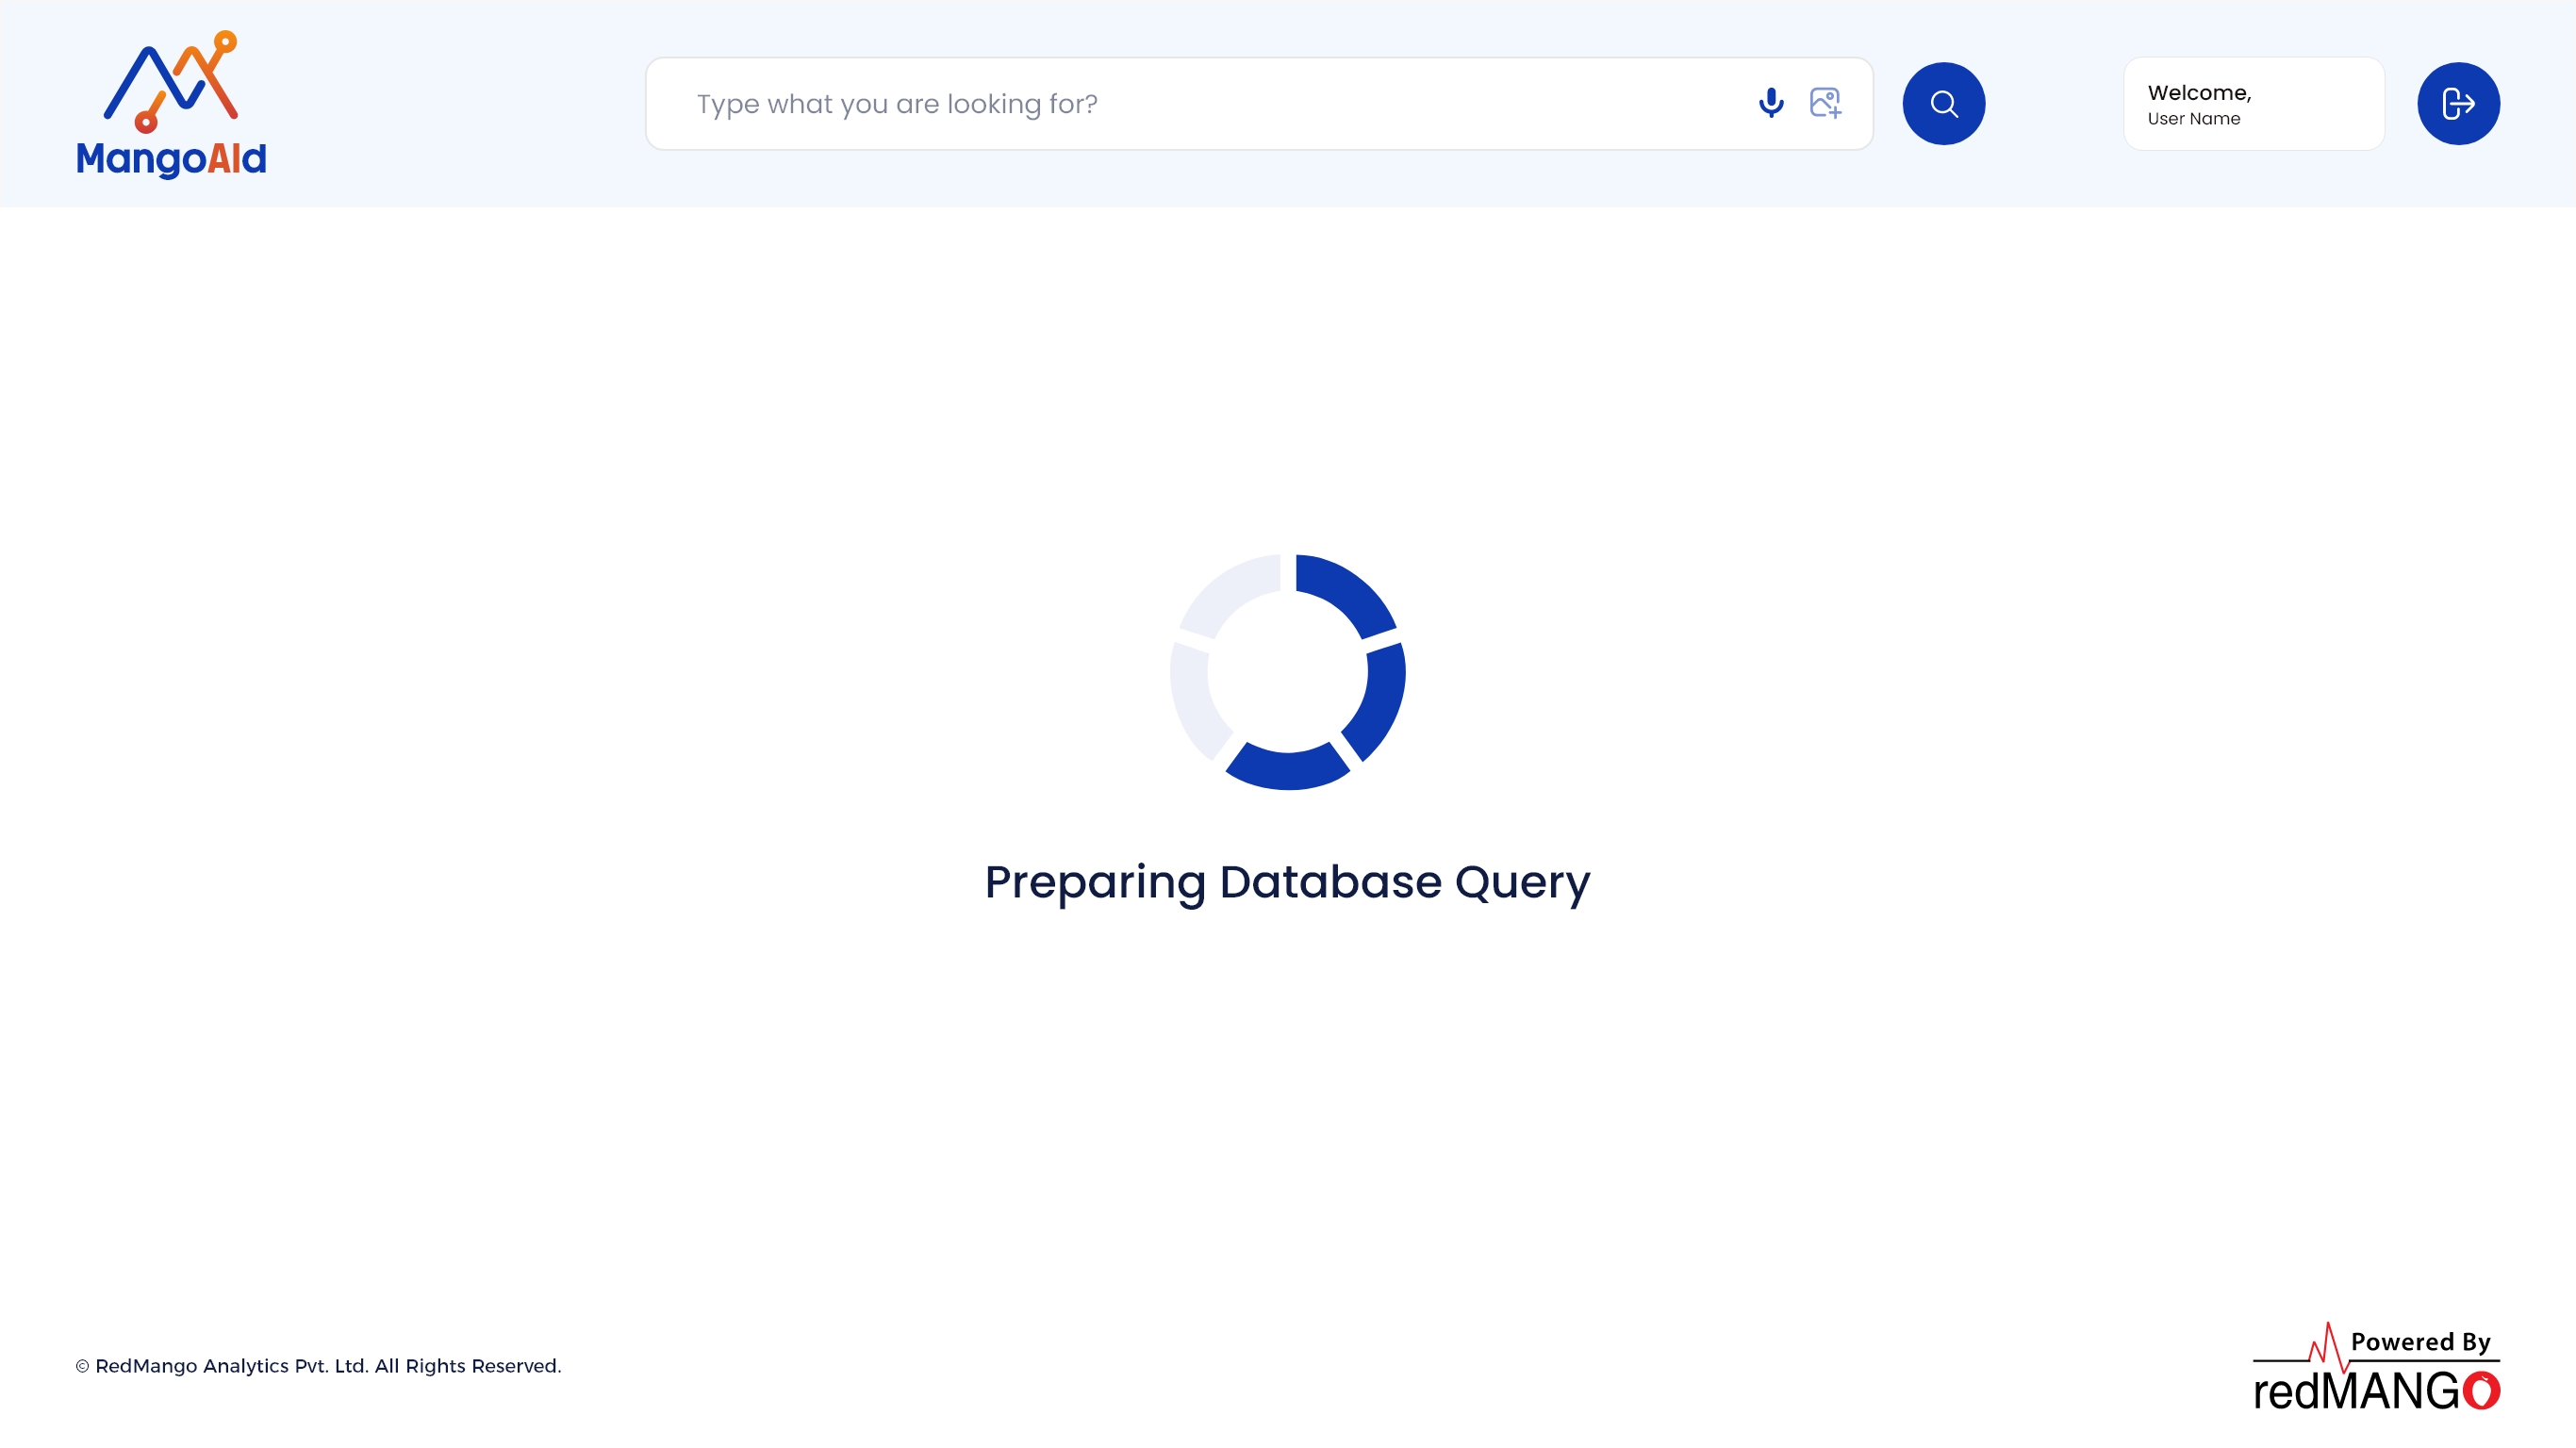Click the RedMango Analytics copyright text
Screen dimensions: 2576x1448
point(318,1366)
